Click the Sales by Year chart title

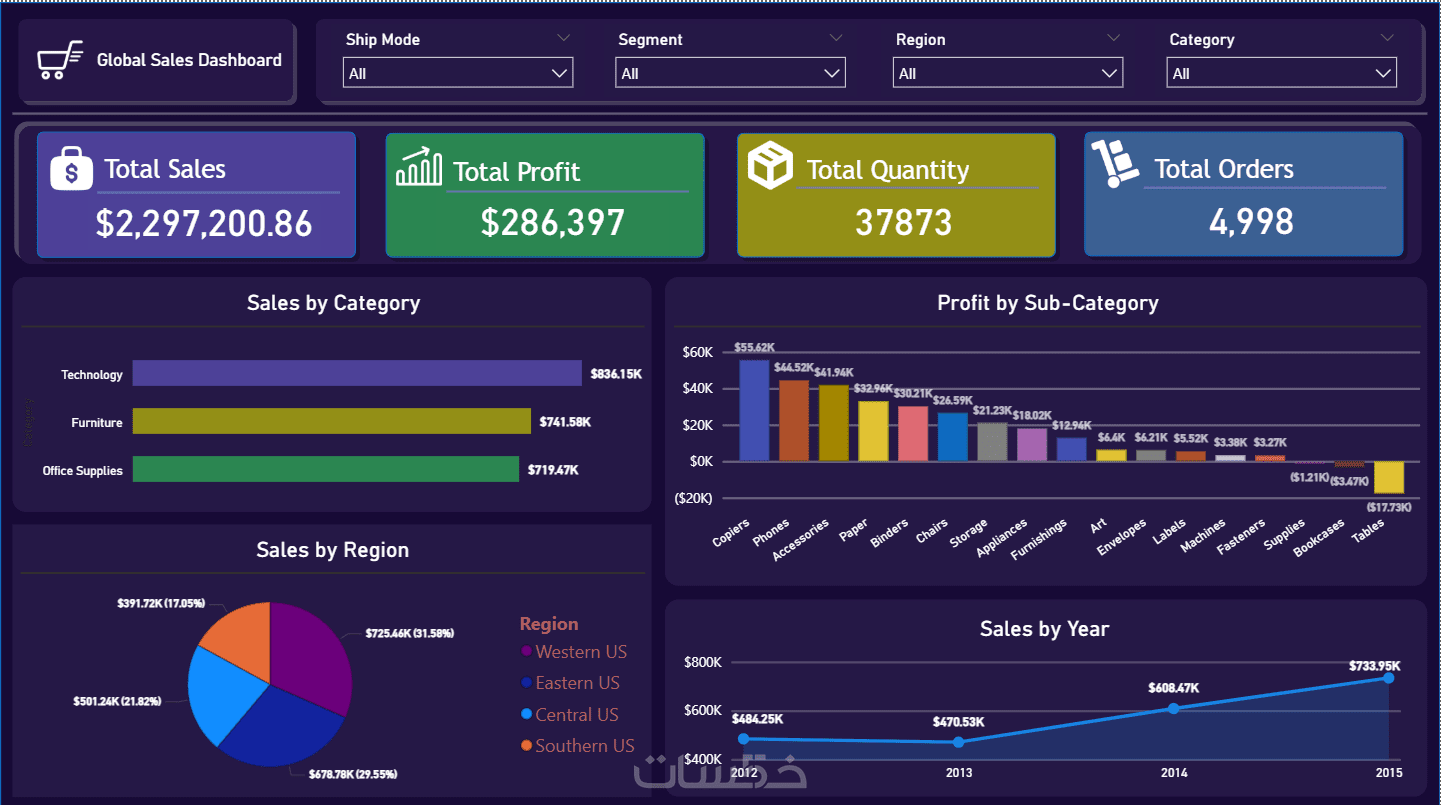point(1044,629)
